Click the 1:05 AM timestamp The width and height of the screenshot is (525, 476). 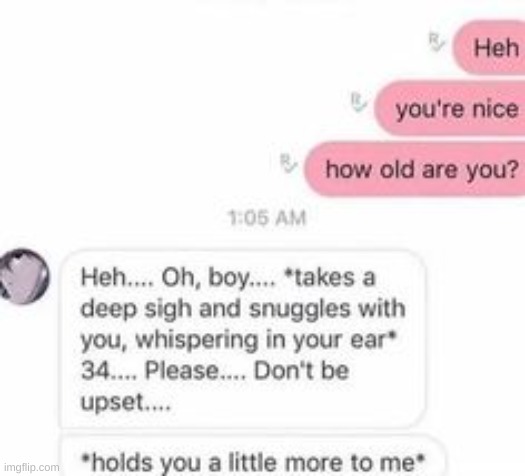[x=267, y=218]
